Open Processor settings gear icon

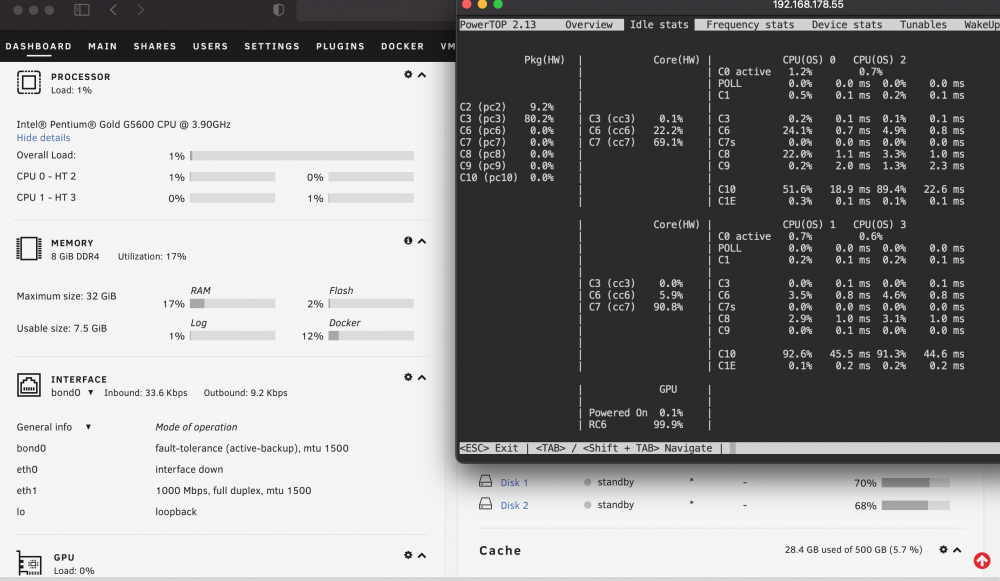pos(408,75)
